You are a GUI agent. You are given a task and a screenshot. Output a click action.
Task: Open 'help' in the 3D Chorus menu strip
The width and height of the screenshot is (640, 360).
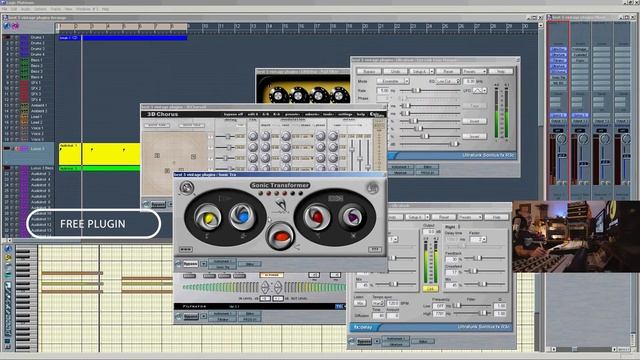361,114
